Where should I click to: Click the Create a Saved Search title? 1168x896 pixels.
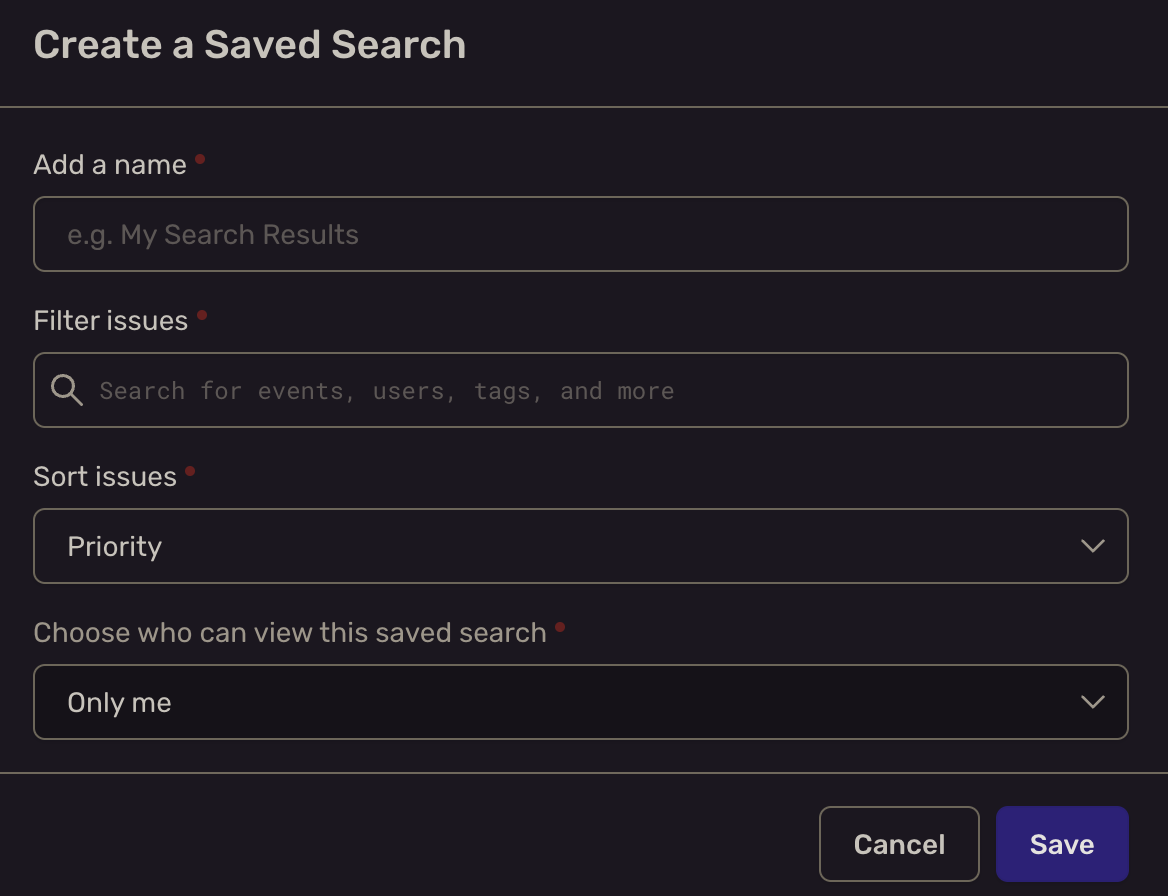tap(249, 44)
